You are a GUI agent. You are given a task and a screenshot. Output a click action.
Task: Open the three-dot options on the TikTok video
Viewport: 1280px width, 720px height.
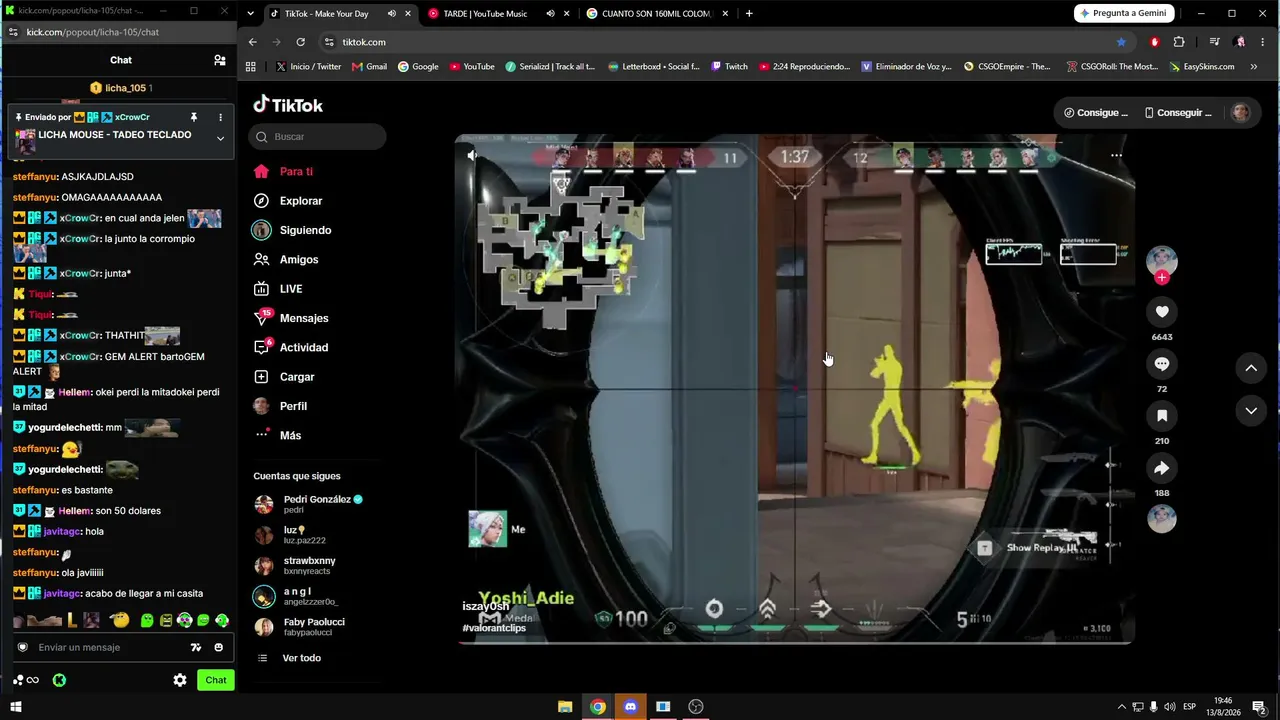1116,155
